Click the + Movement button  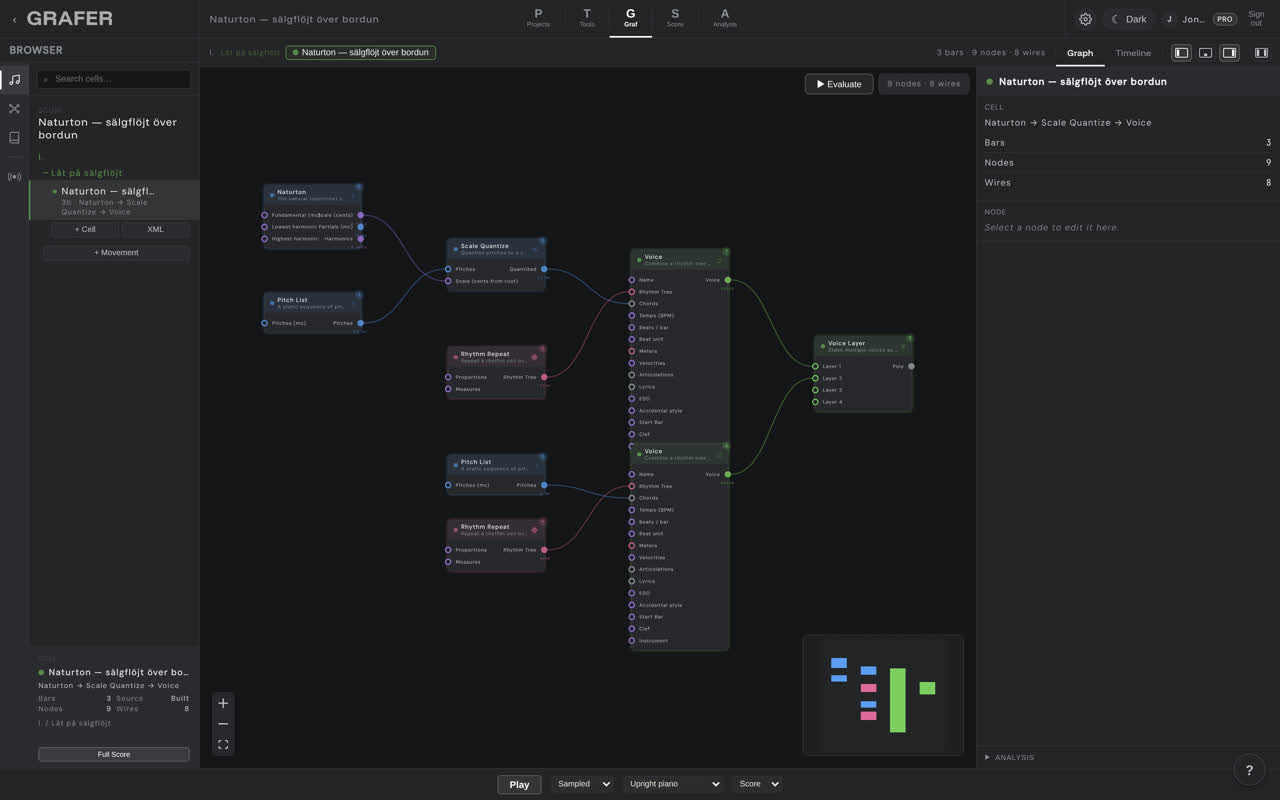point(116,253)
